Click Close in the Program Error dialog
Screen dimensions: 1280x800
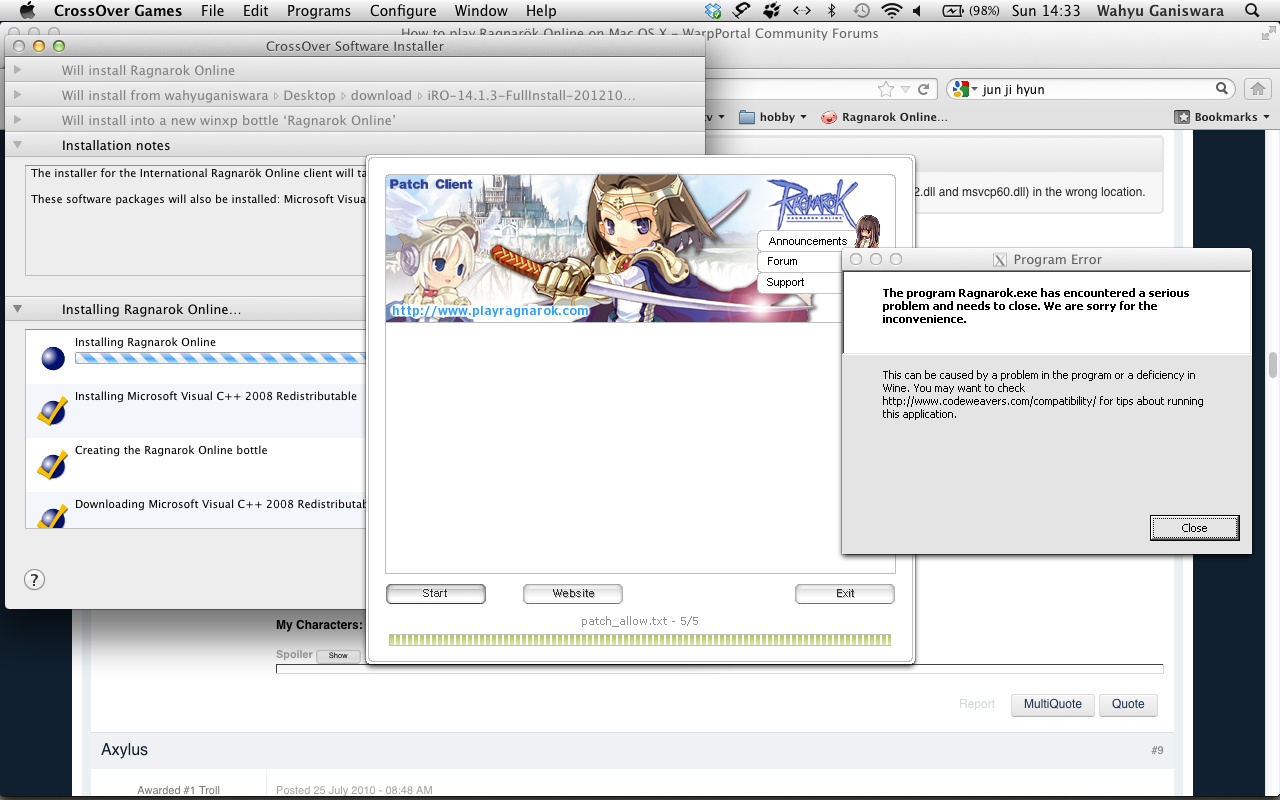point(1194,528)
